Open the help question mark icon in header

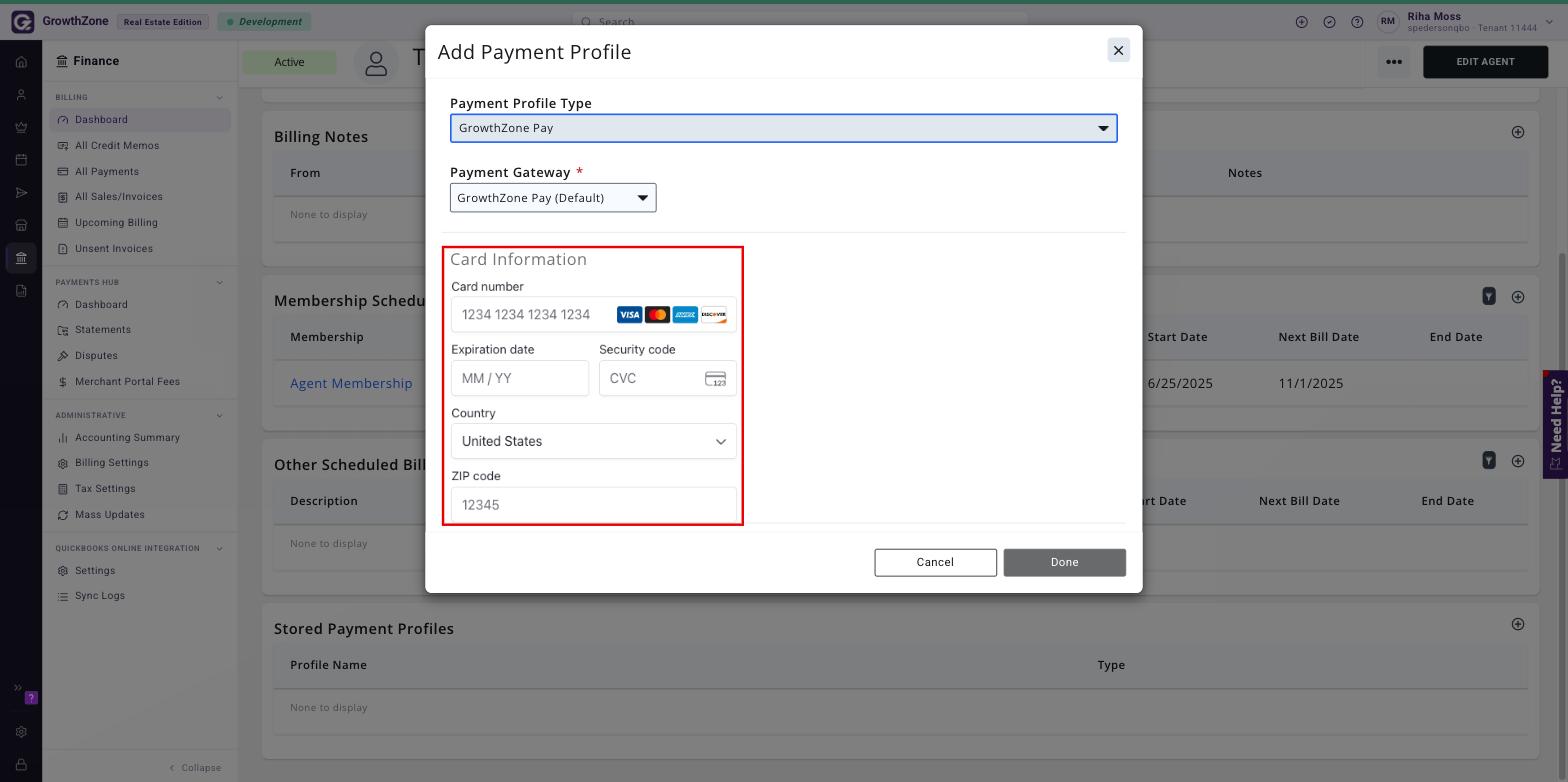1357,22
